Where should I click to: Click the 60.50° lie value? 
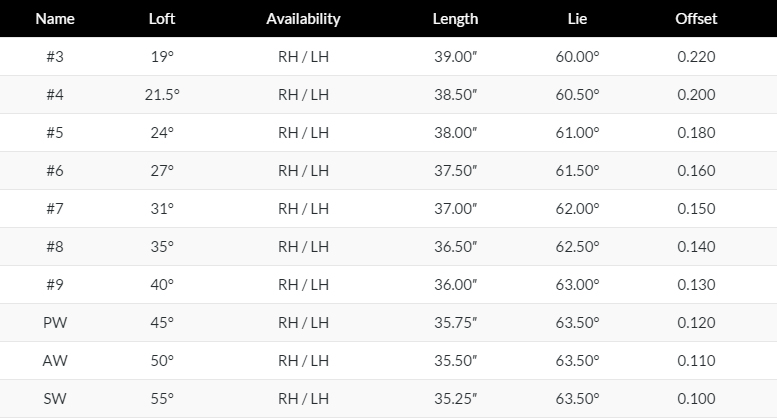pyautogui.click(x=577, y=95)
